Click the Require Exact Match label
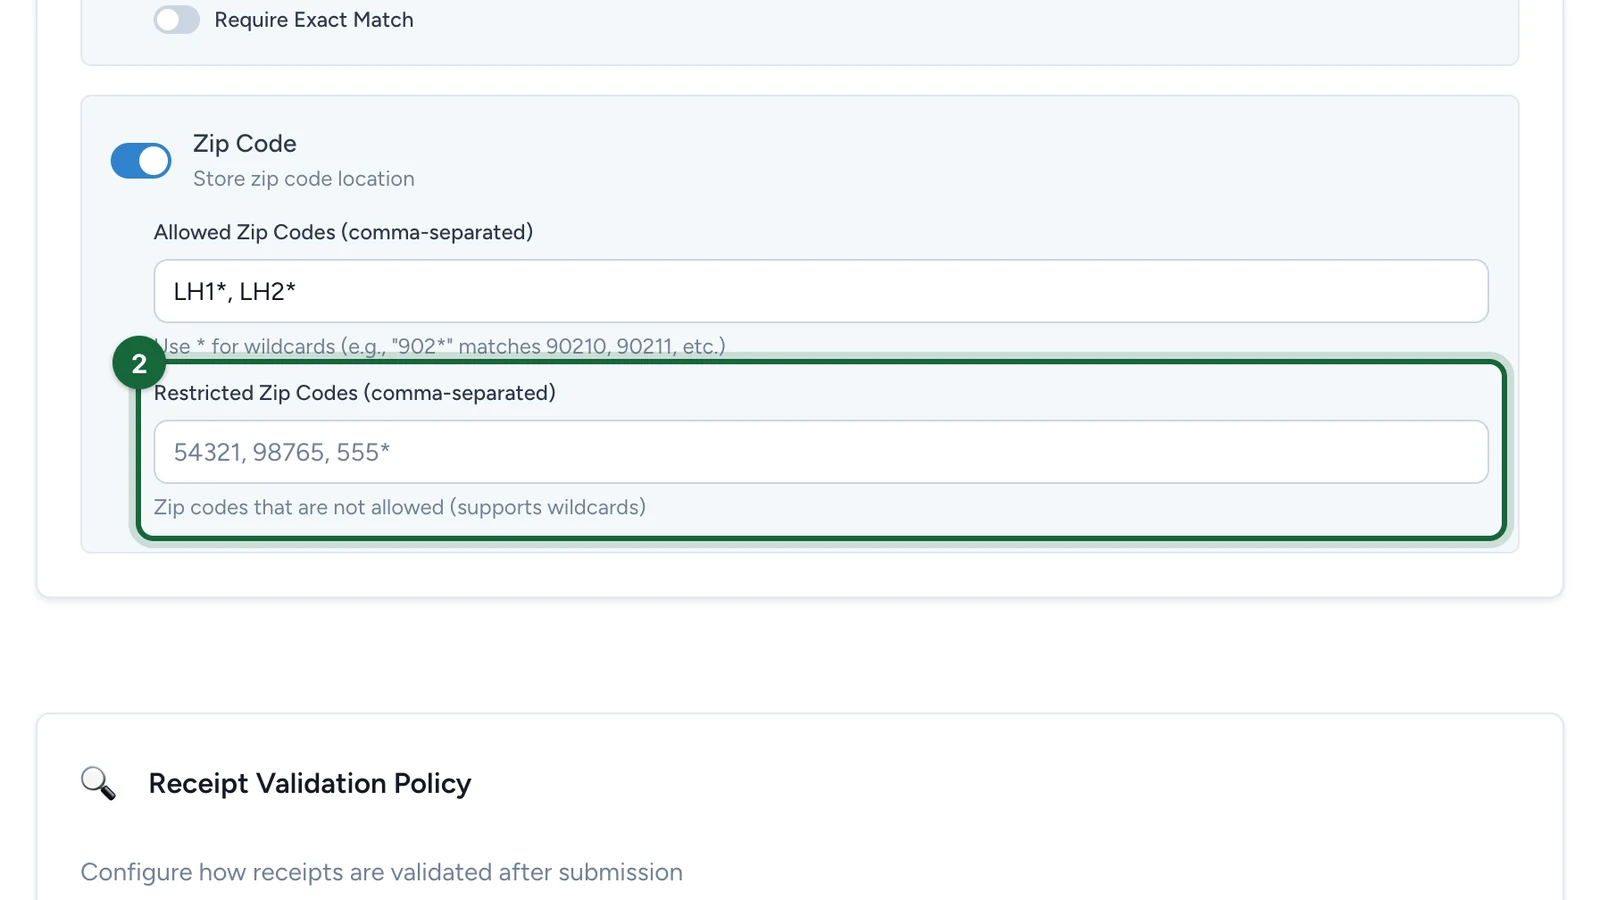 coord(314,20)
